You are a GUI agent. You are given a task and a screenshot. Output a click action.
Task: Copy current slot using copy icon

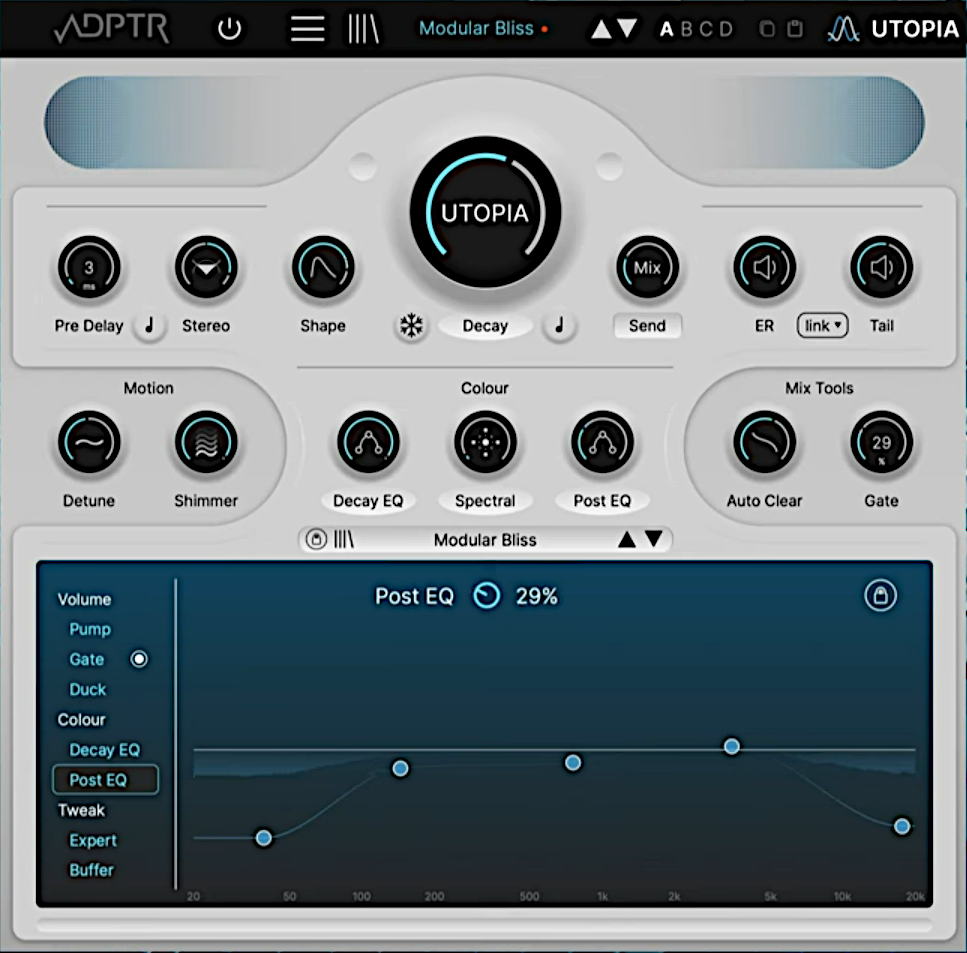click(x=767, y=29)
